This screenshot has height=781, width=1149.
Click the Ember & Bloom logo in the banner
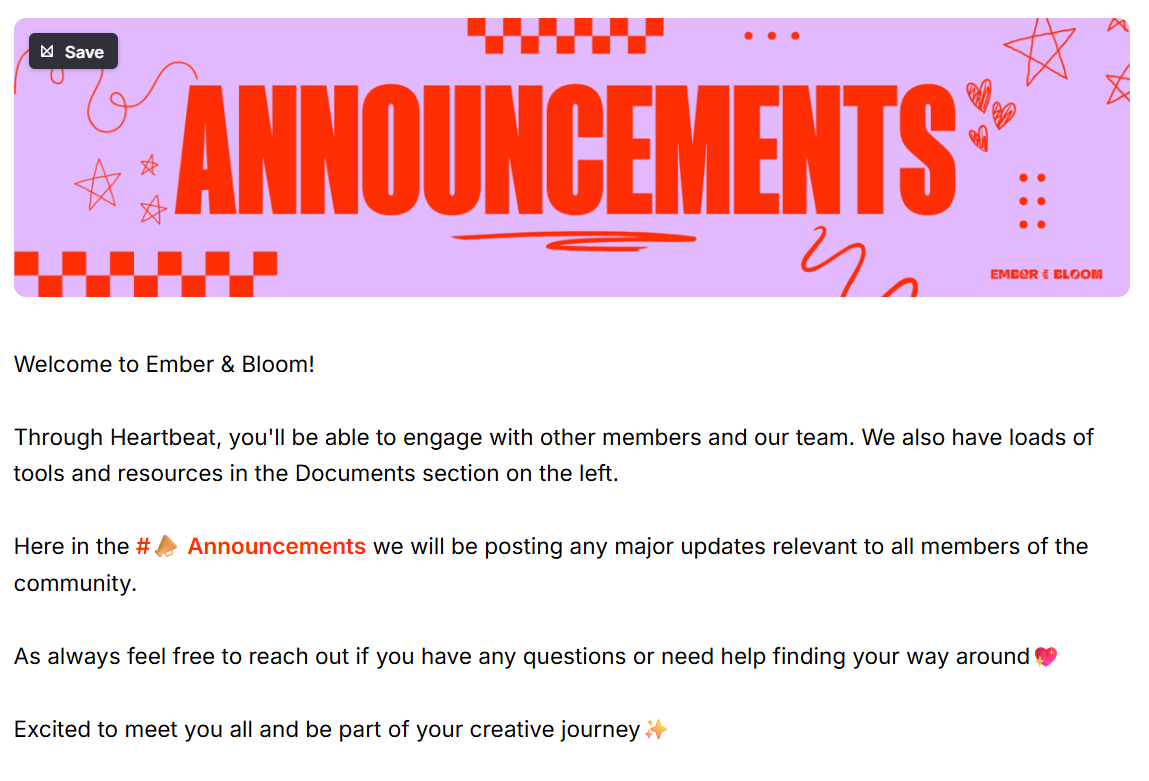(1046, 274)
